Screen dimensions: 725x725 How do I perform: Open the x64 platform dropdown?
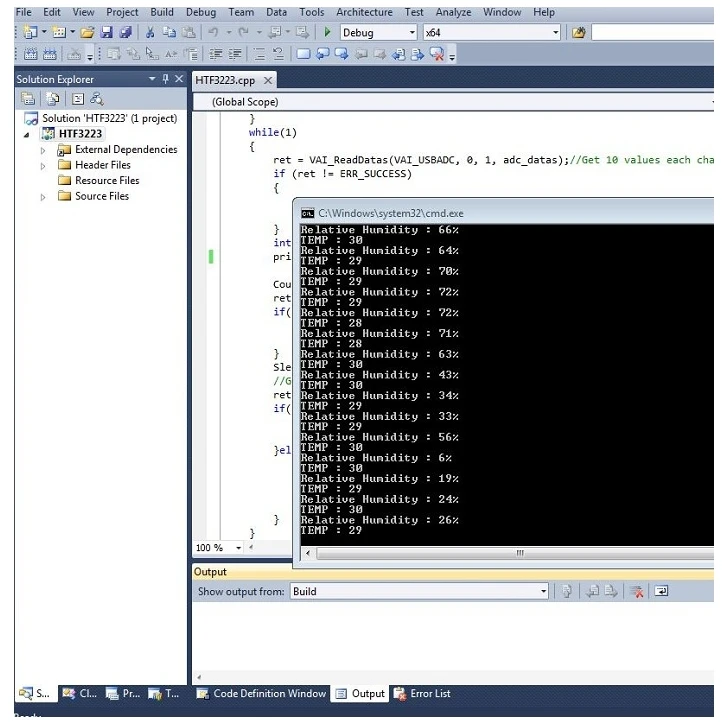pos(555,33)
